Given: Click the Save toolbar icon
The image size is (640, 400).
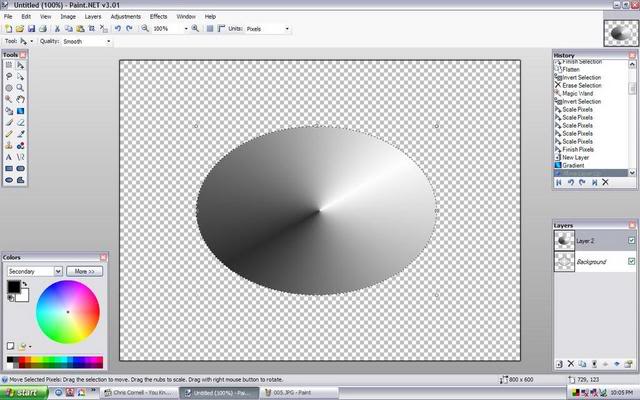Looking at the screenshot, I should [31, 29].
